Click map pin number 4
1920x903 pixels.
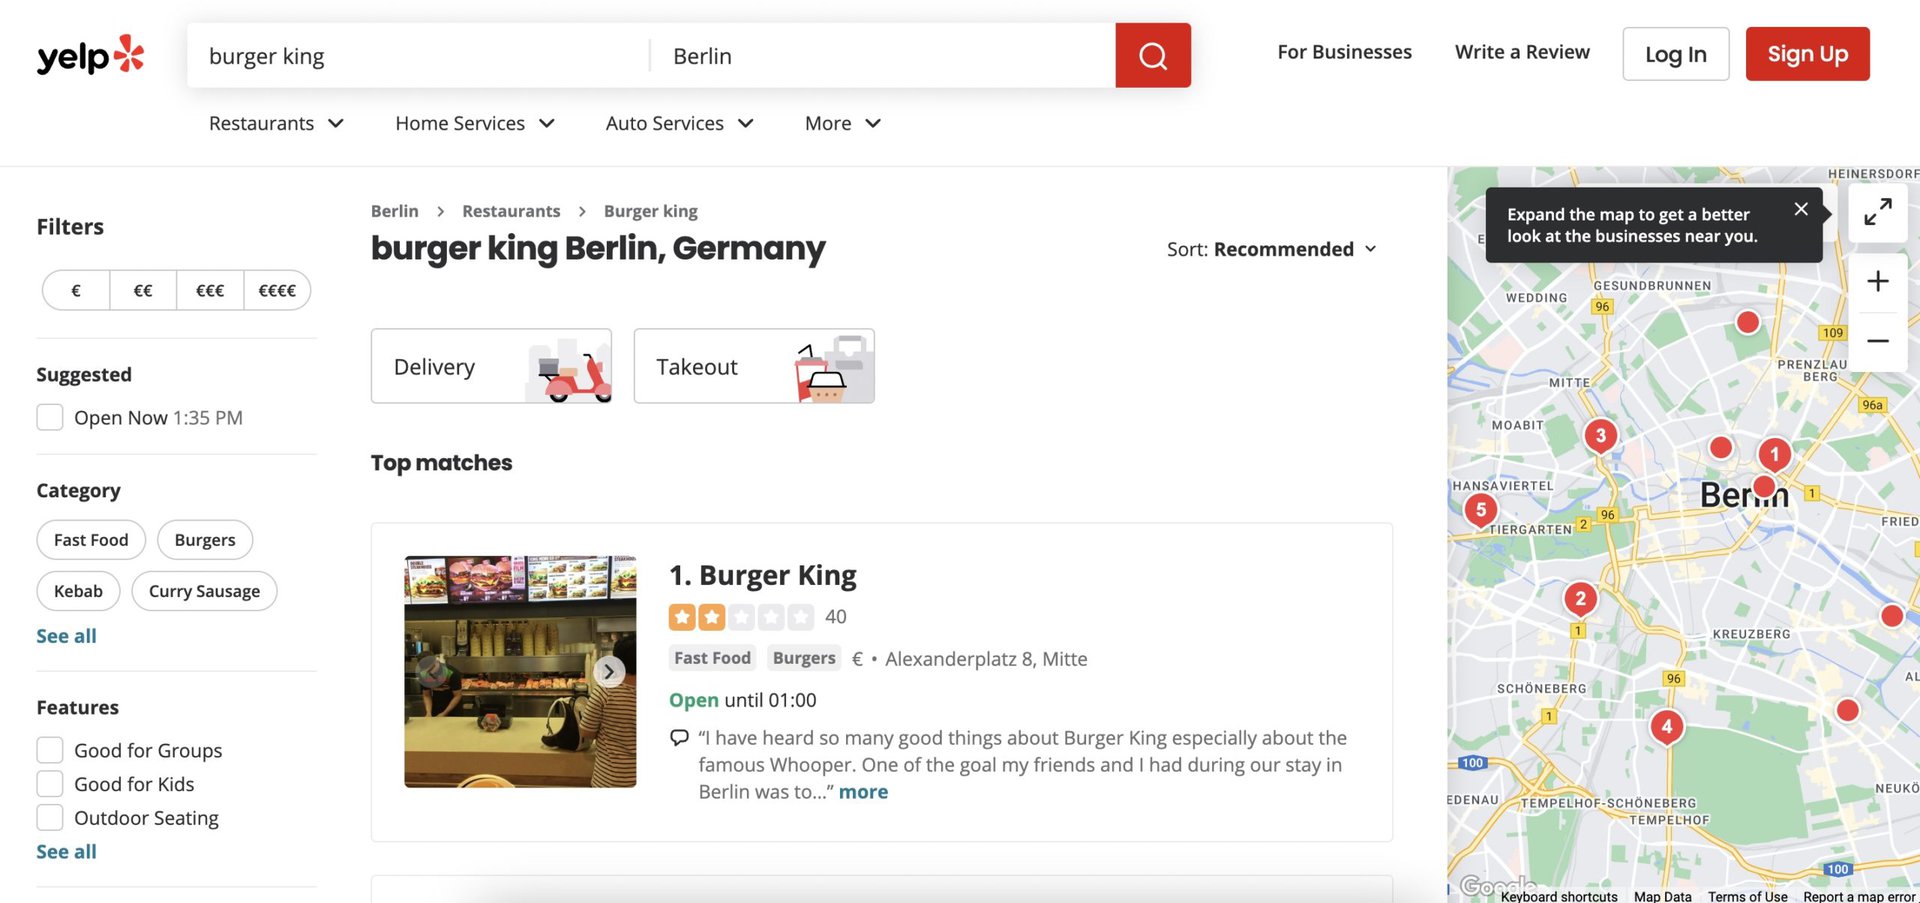[x=1666, y=727]
